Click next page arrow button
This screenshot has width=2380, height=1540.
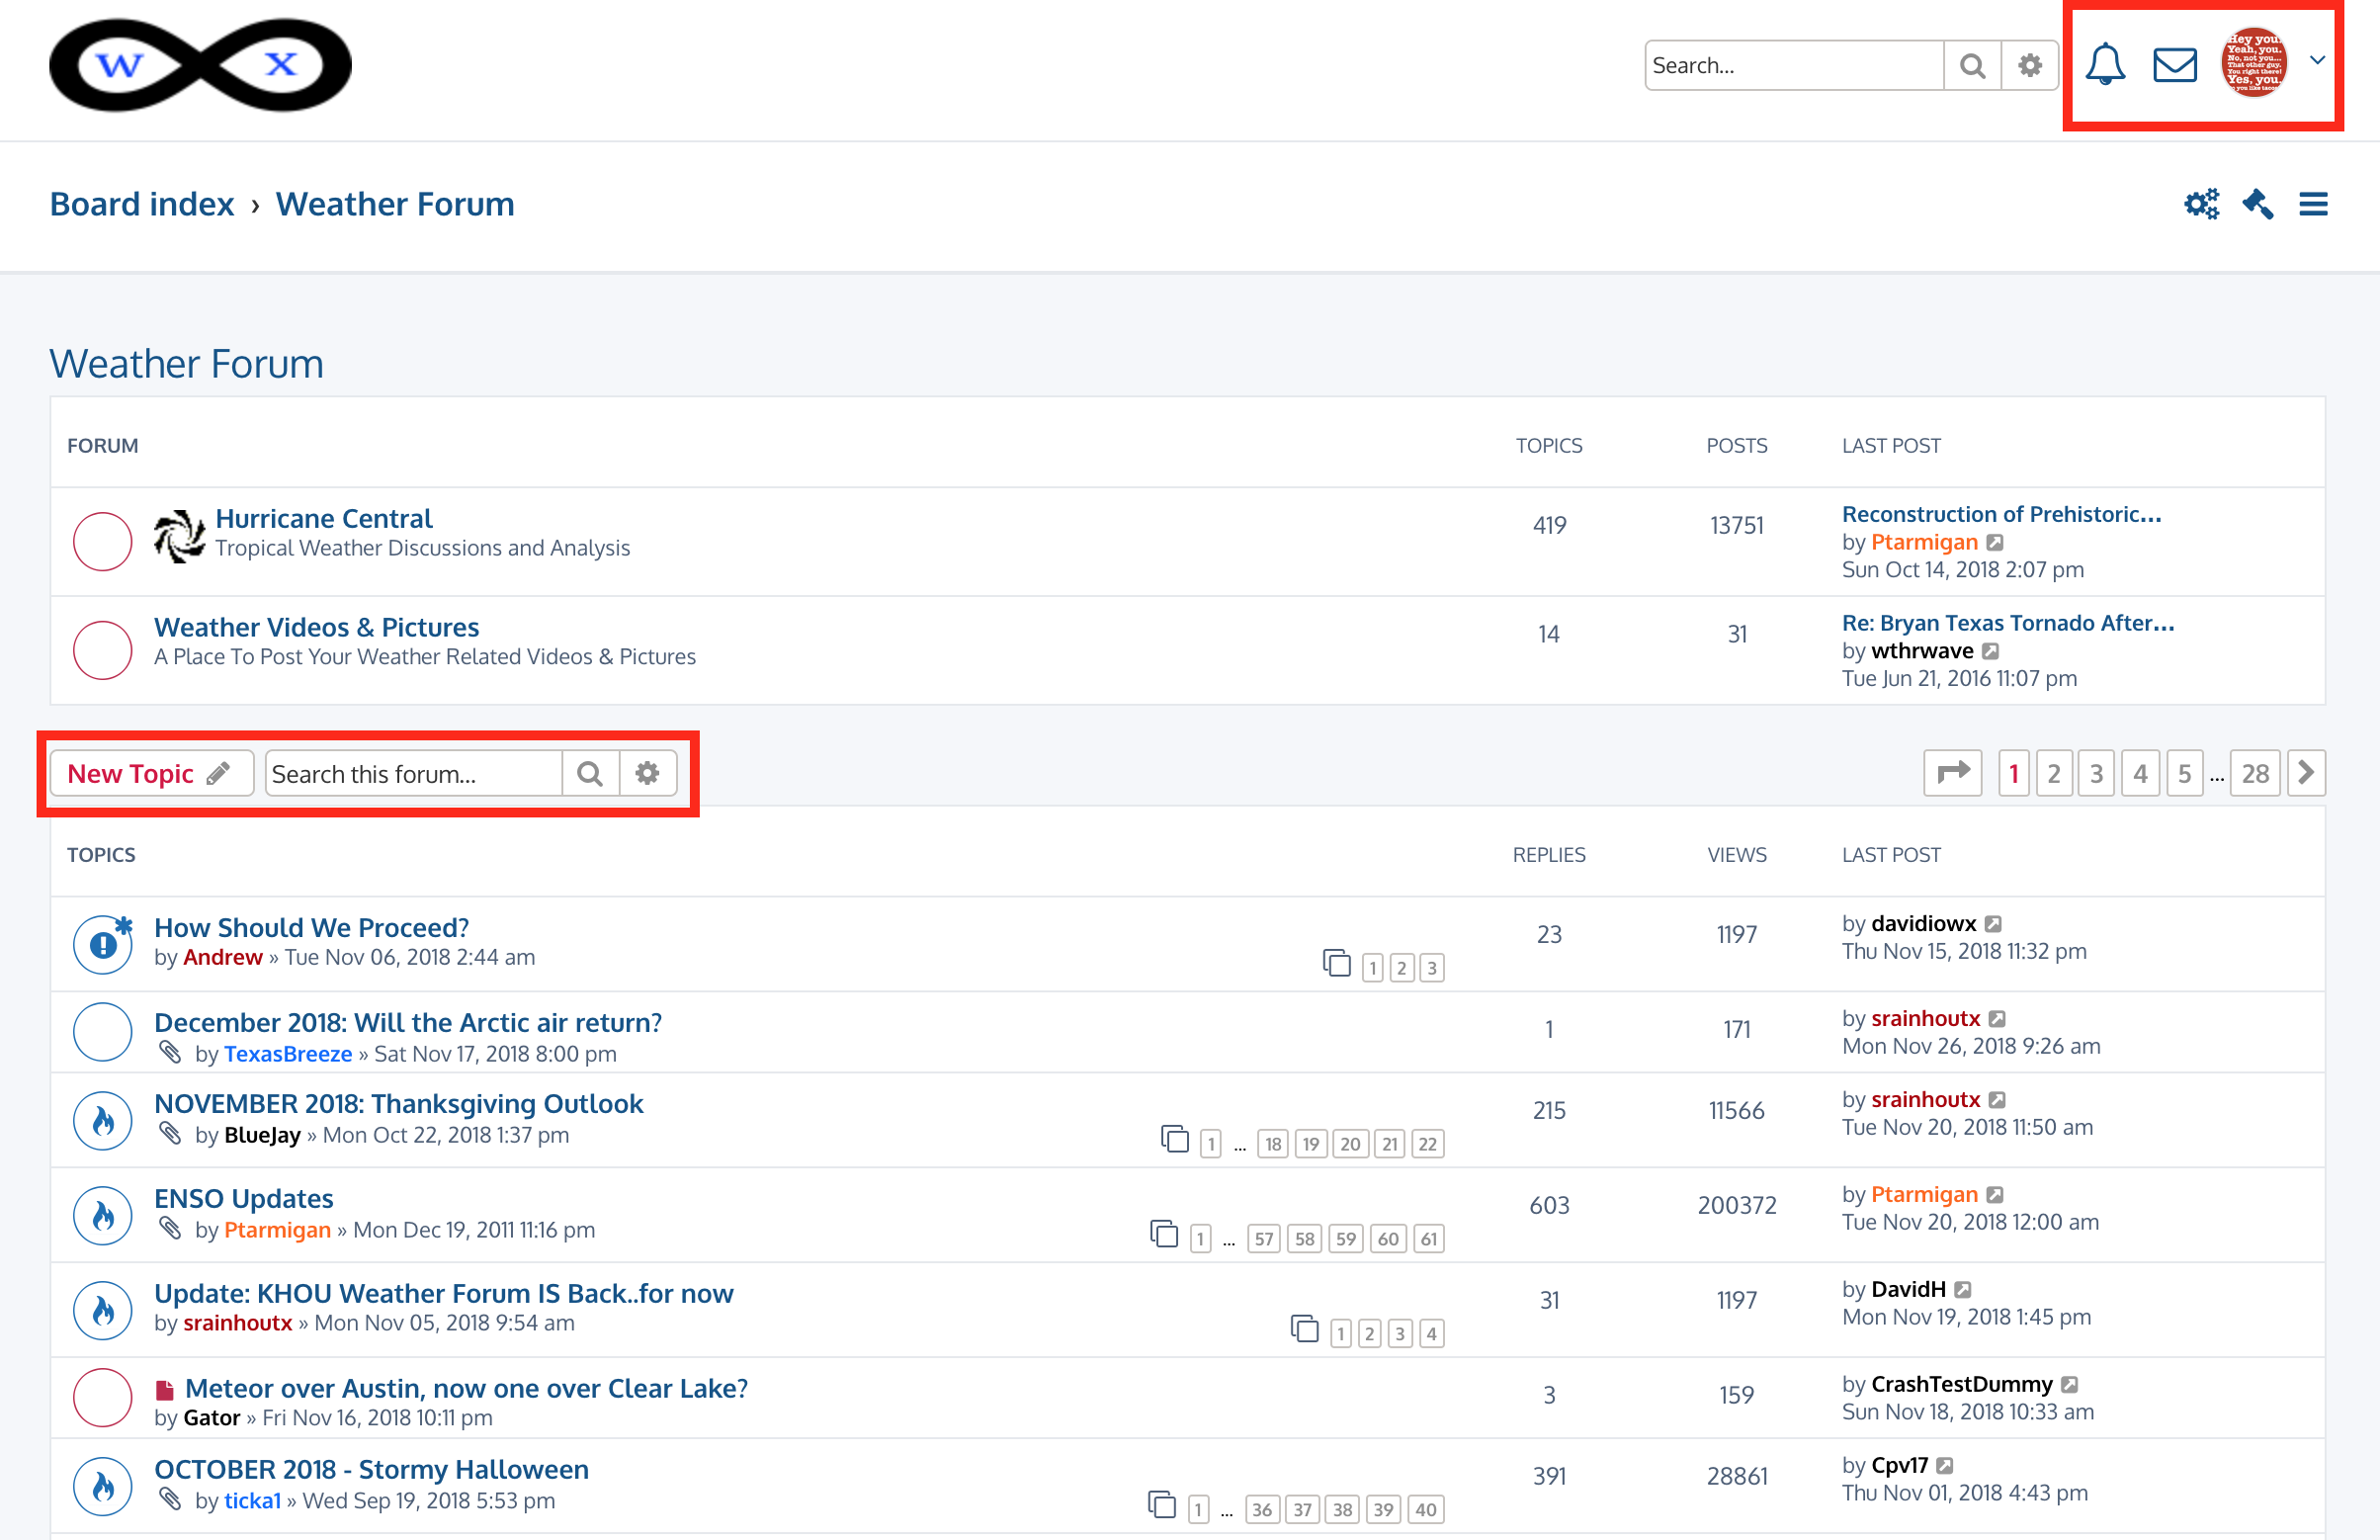click(x=2306, y=773)
